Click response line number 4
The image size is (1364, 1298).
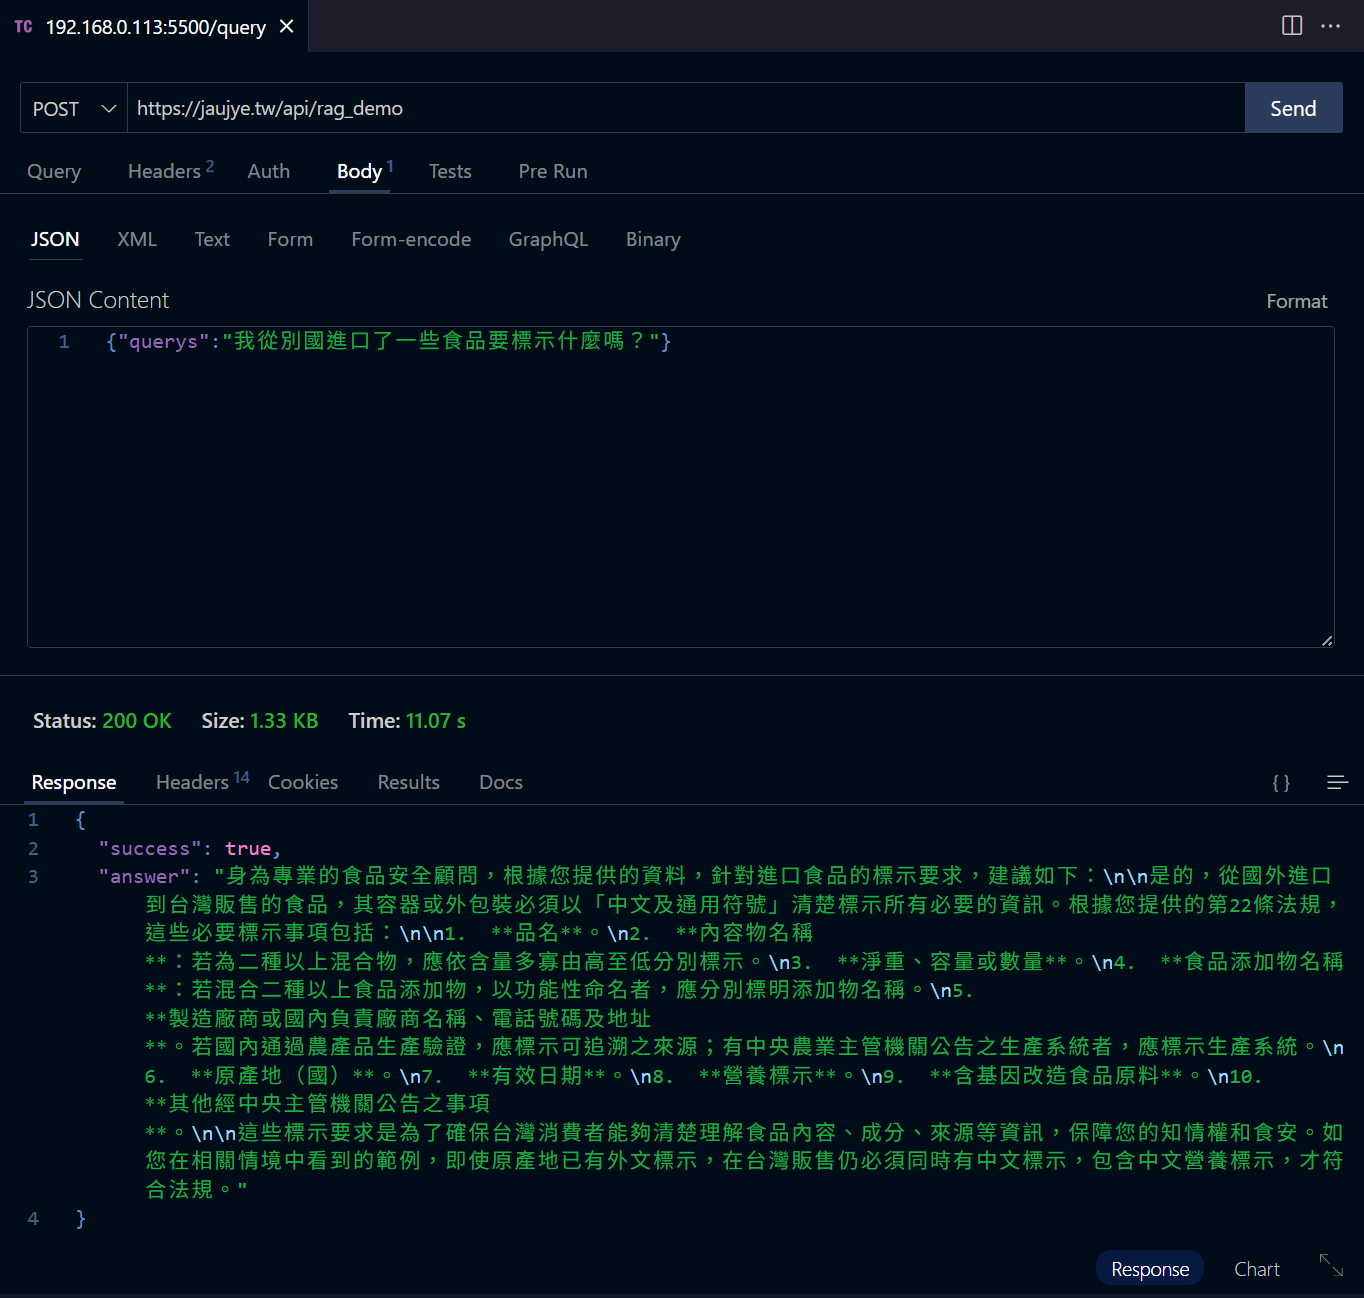point(33,1218)
